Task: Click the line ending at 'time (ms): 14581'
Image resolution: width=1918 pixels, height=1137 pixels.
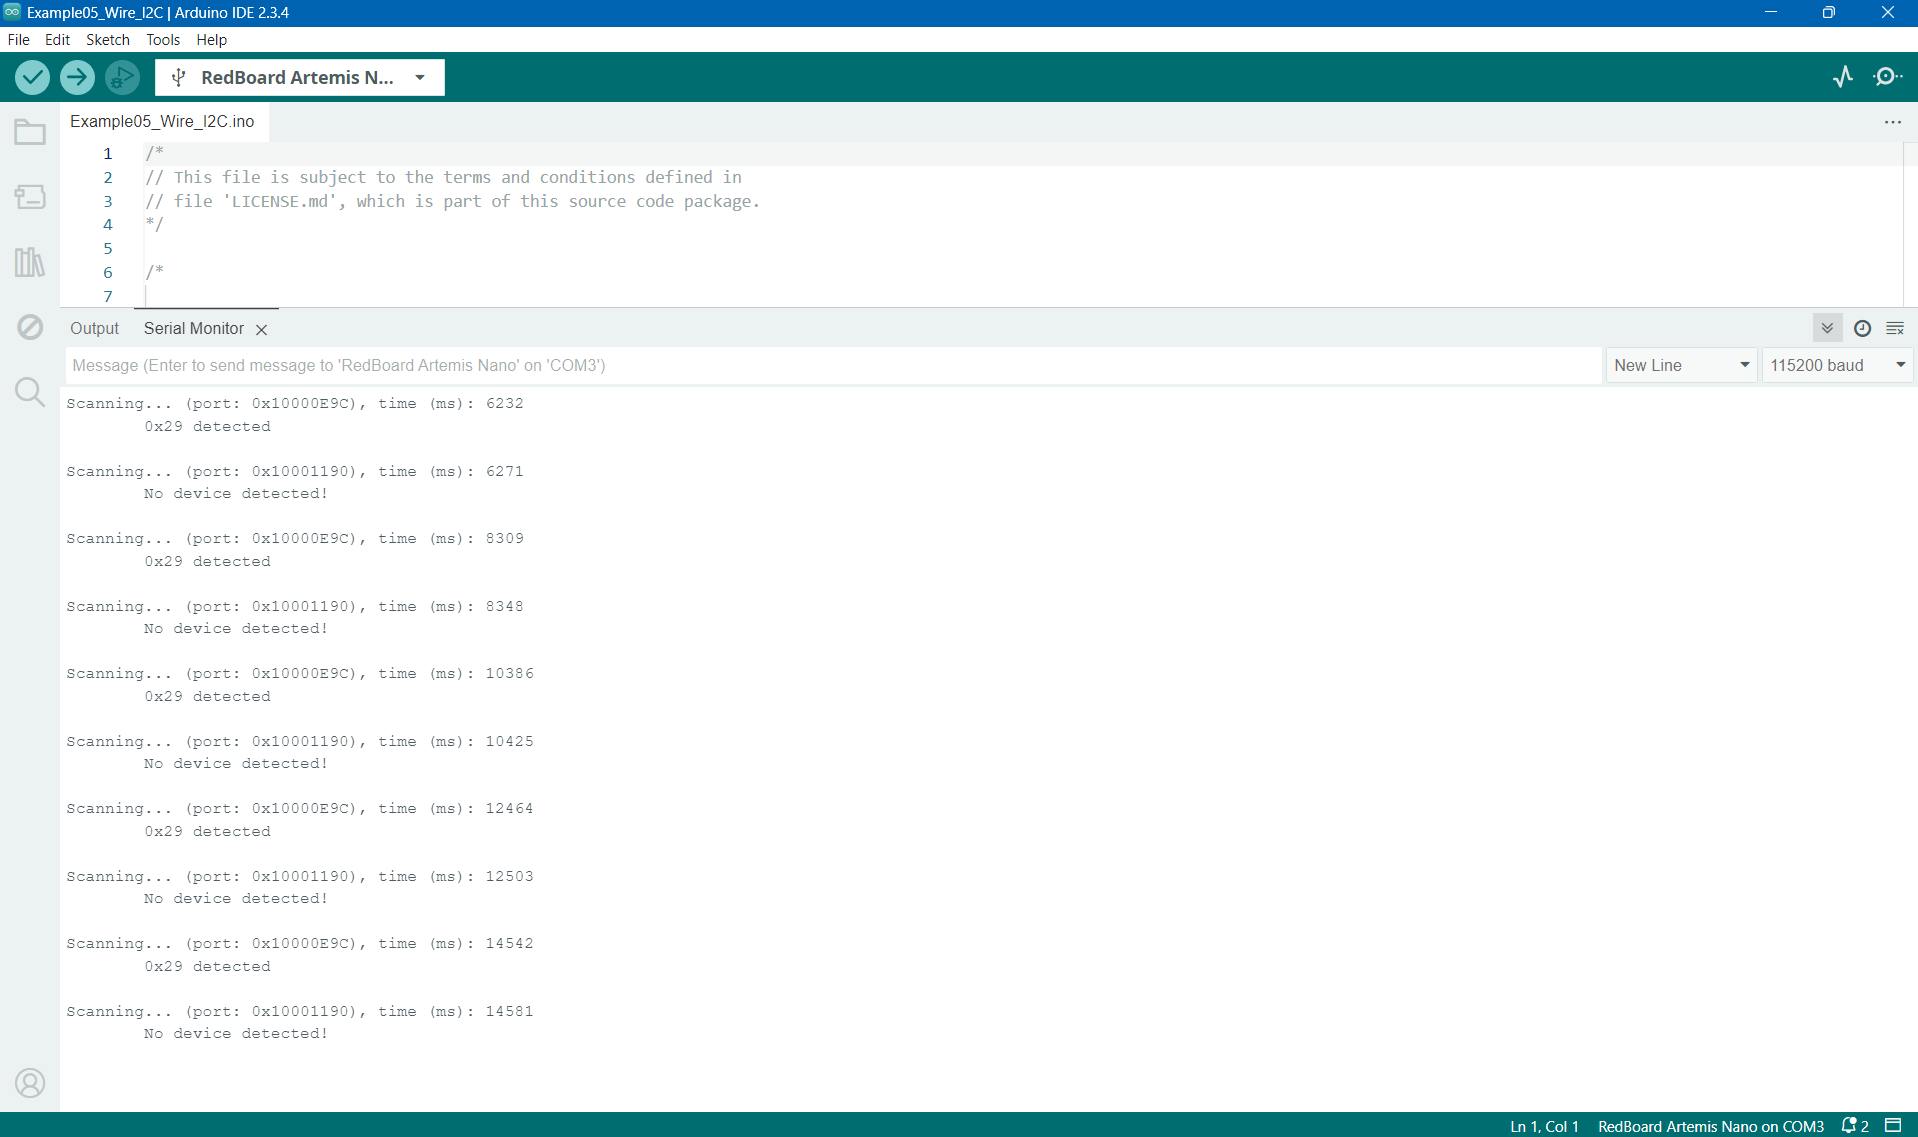Action: tap(300, 1011)
